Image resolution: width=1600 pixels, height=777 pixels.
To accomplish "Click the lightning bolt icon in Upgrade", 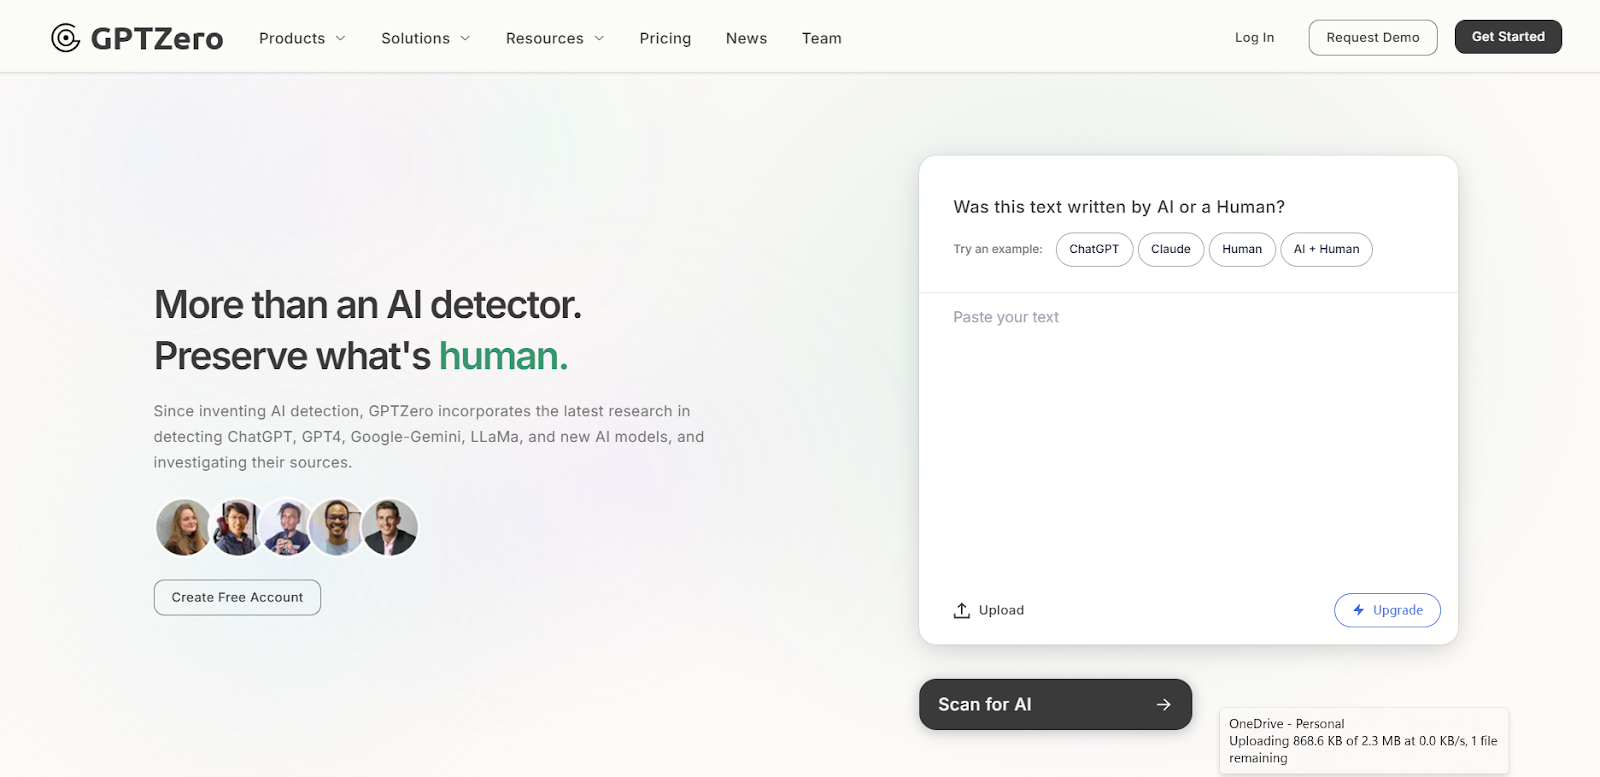I will click(1358, 610).
